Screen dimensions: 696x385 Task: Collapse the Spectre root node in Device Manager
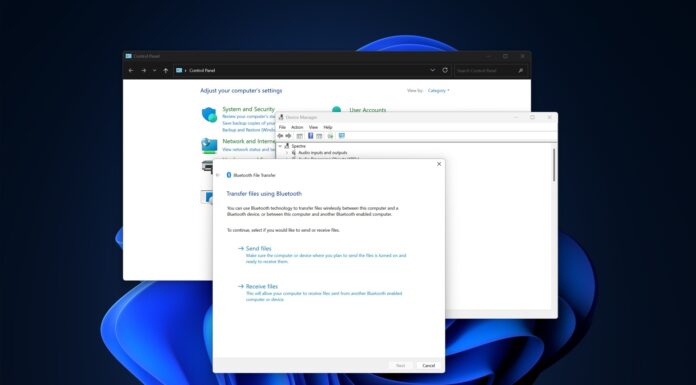coord(280,146)
